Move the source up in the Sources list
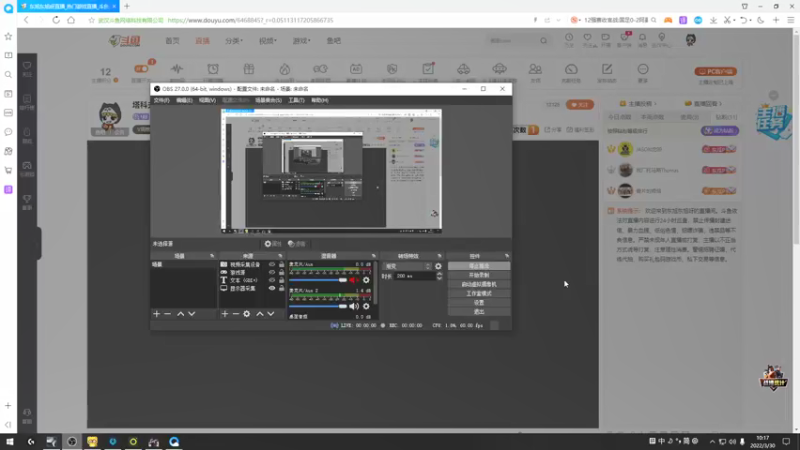800x450 pixels. [260, 314]
